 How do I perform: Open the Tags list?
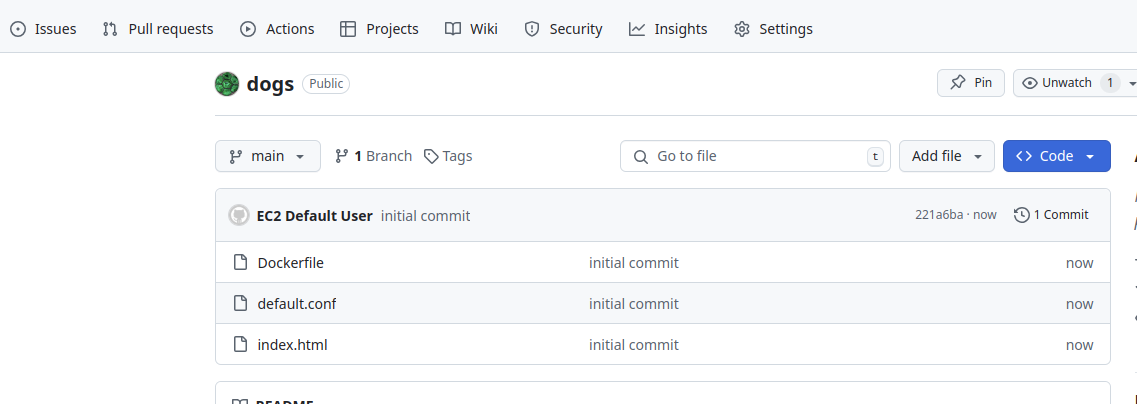(x=448, y=156)
